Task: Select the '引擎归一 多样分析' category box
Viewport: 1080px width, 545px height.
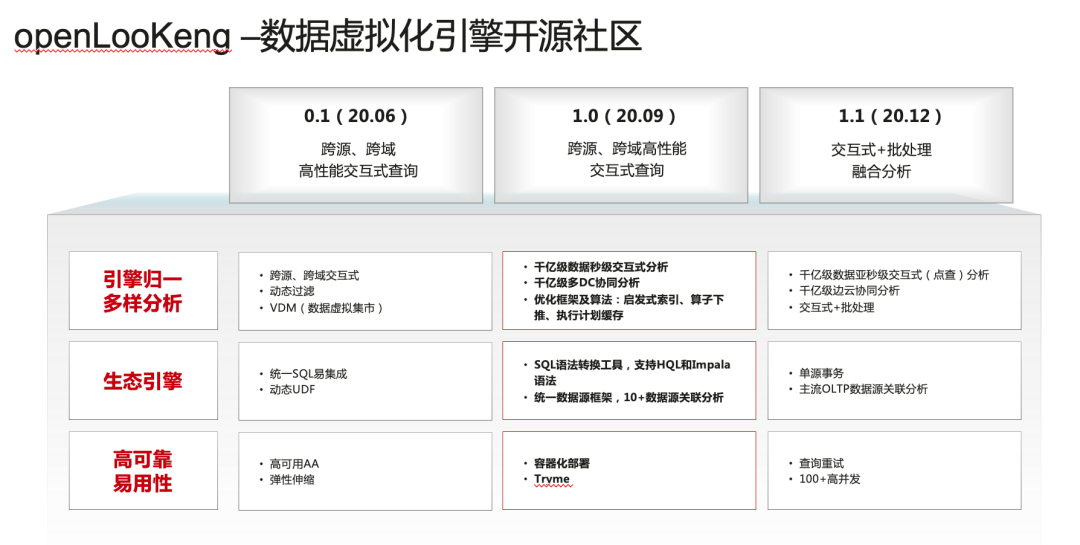Action: 143,290
